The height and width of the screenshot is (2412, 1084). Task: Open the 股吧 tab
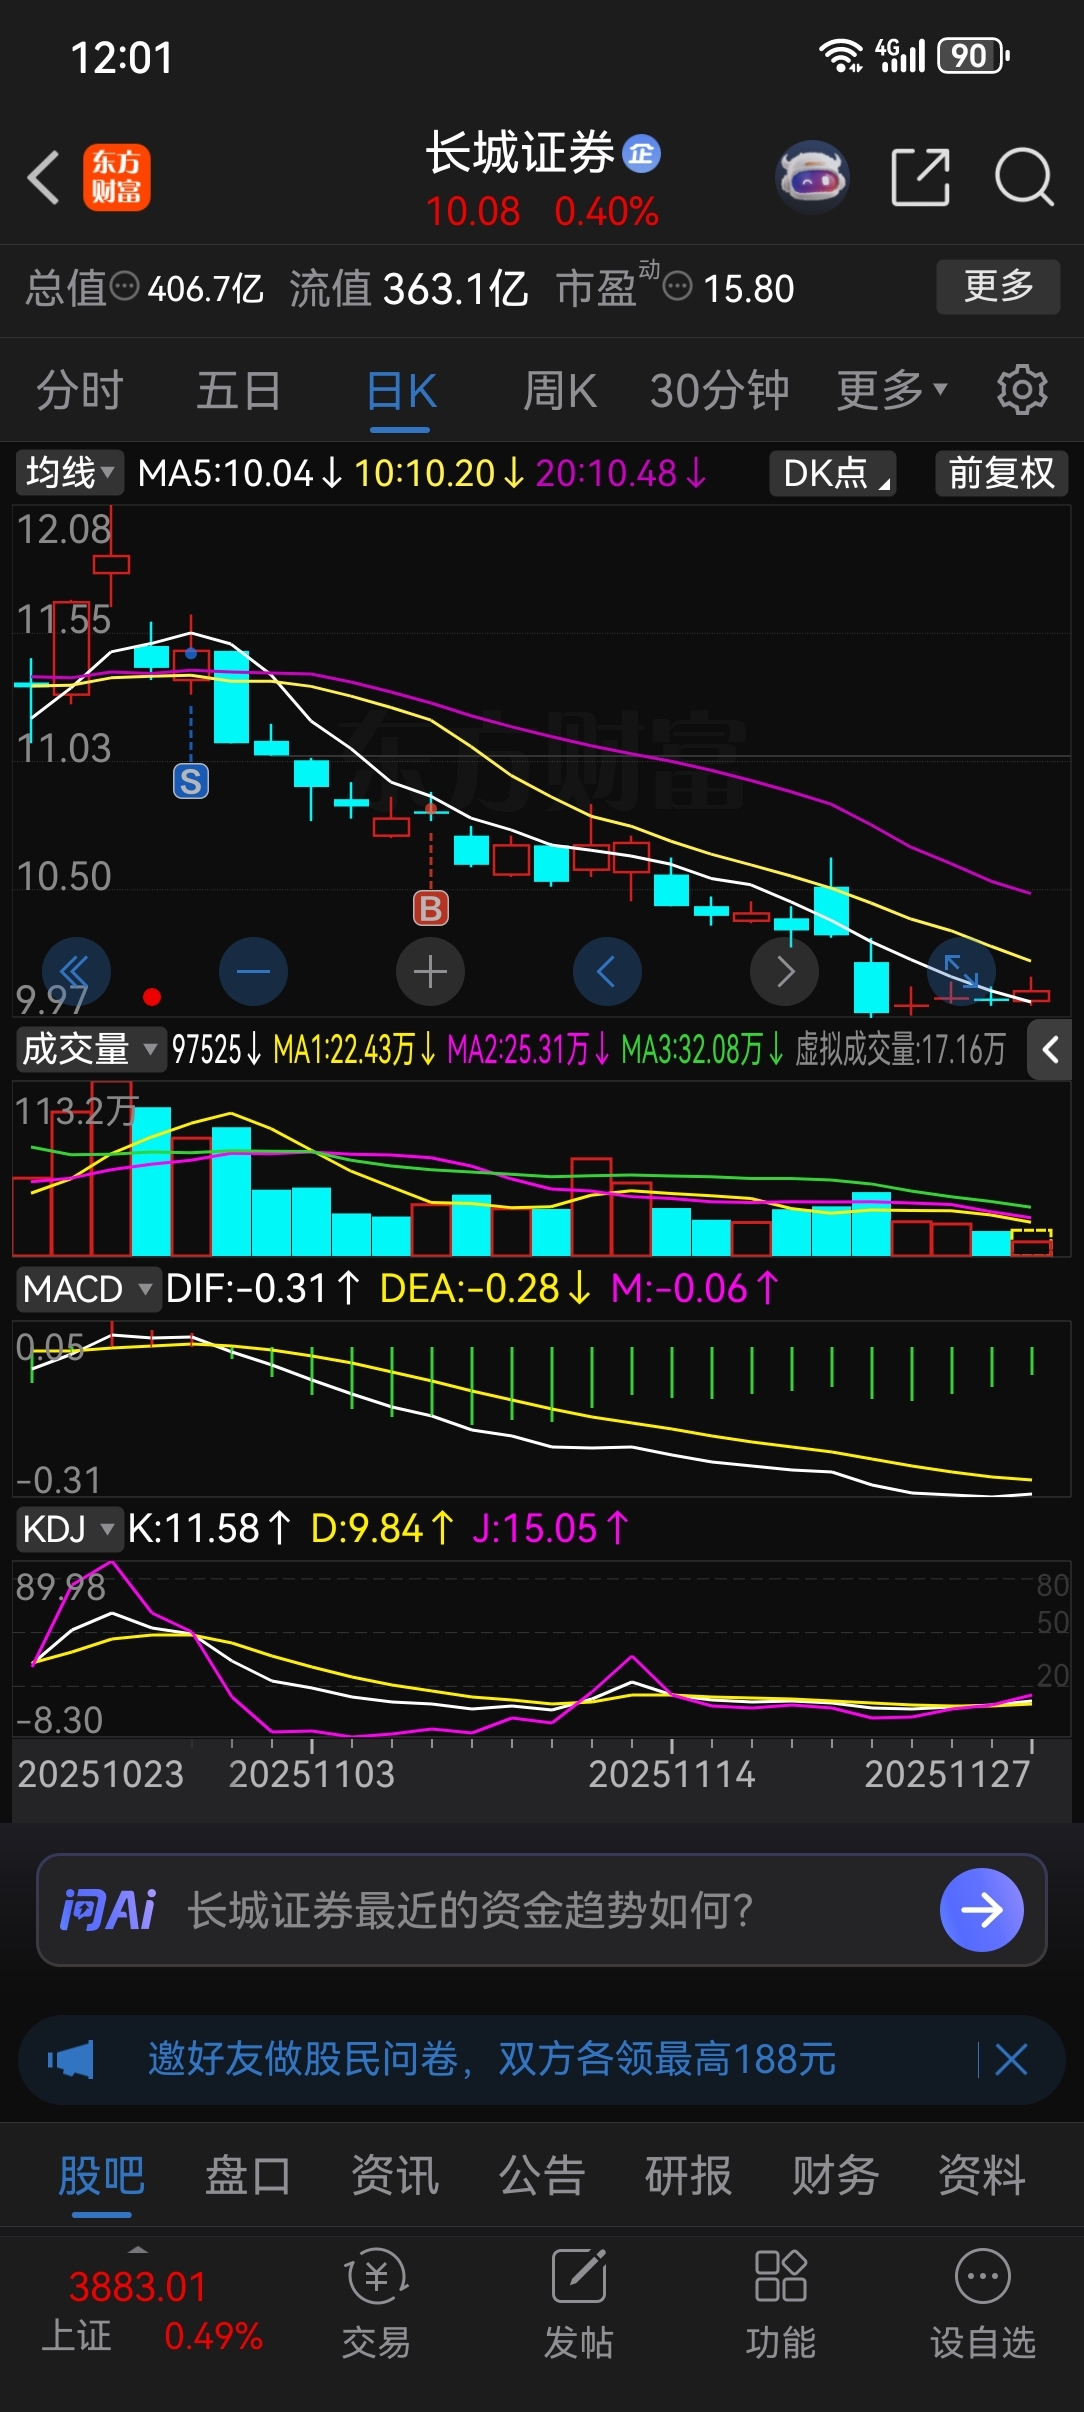tap(101, 2176)
